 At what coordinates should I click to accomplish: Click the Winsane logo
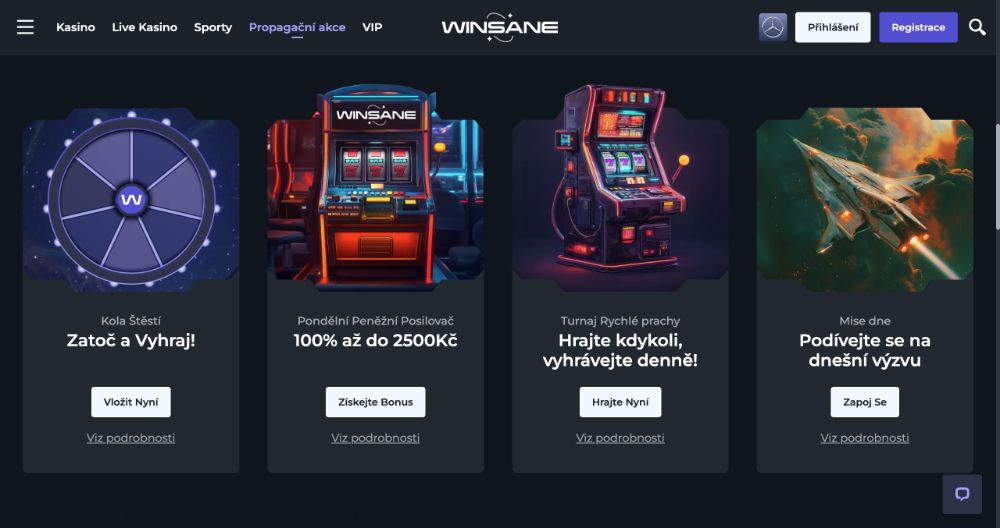pyautogui.click(x=499, y=27)
